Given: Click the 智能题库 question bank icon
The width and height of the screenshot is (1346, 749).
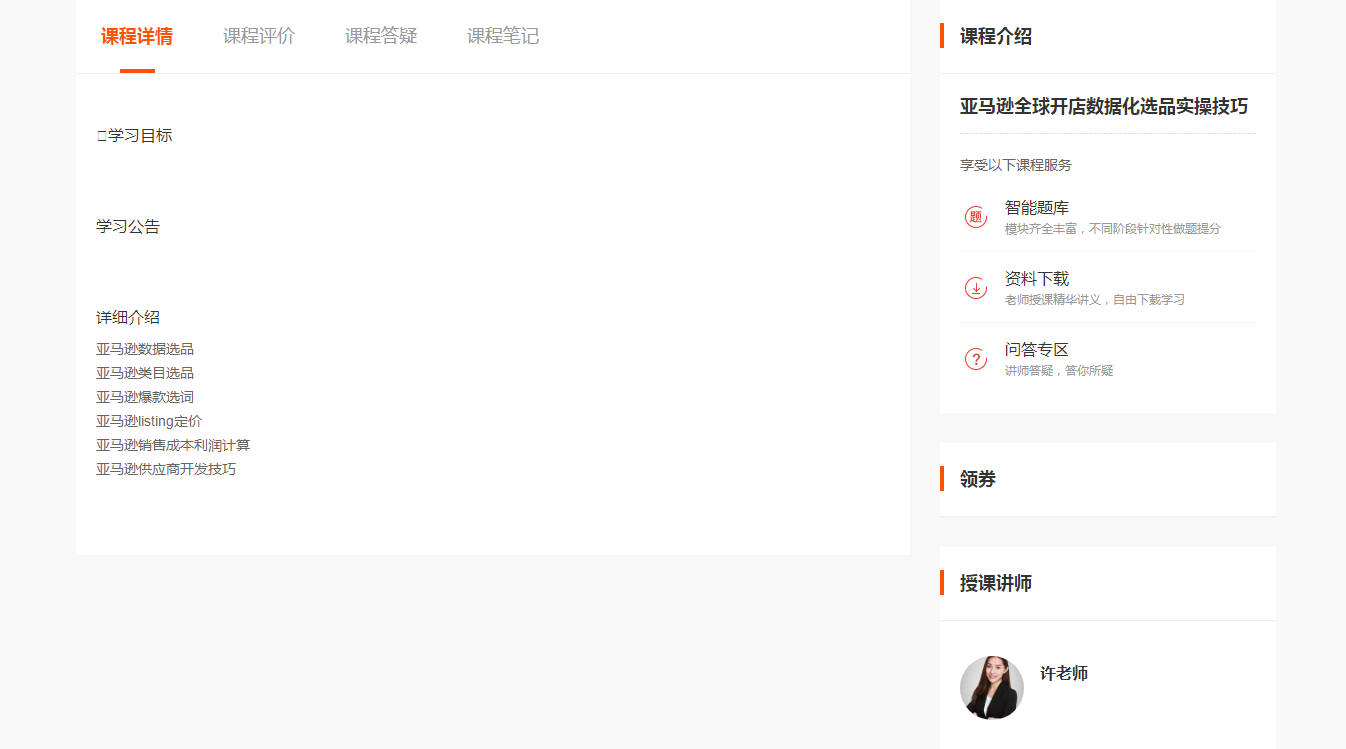Looking at the screenshot, I should tap(976, 217).
